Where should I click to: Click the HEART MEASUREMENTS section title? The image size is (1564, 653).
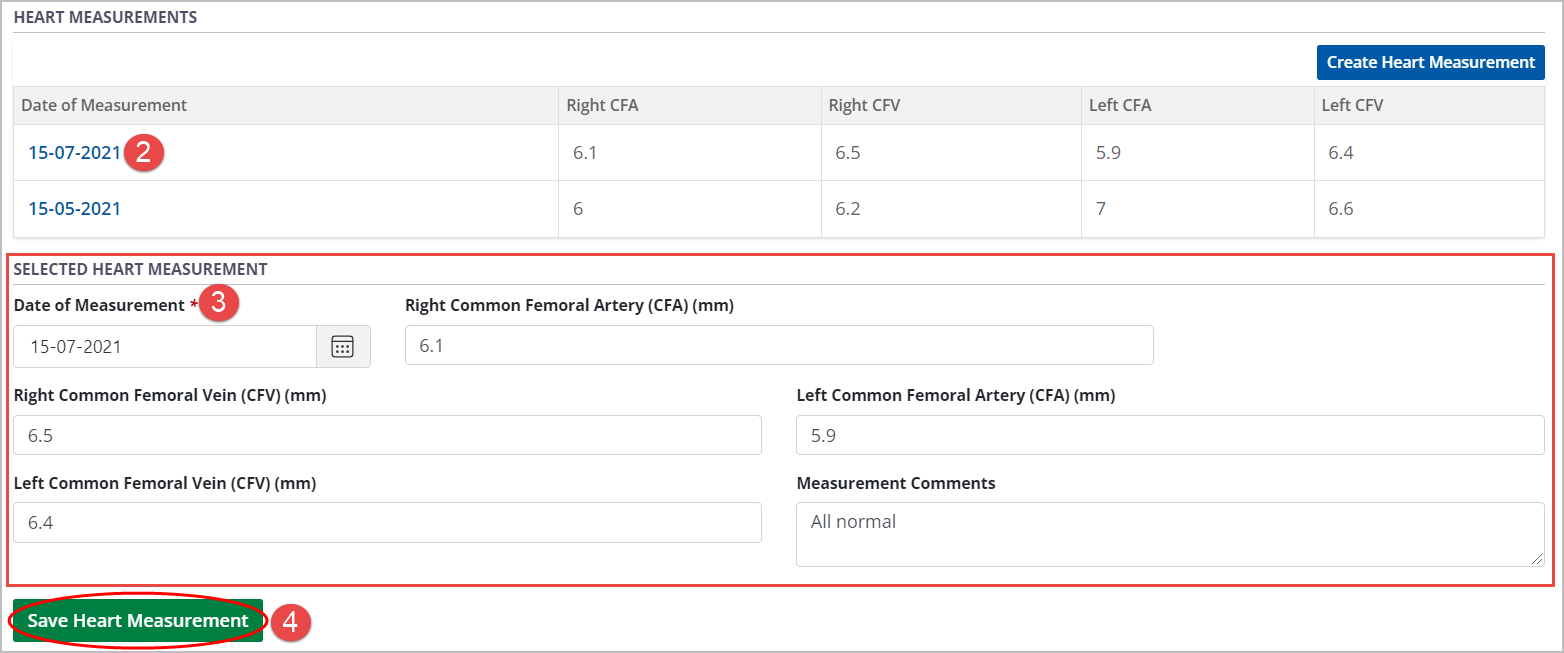click(x=105, y=17)
